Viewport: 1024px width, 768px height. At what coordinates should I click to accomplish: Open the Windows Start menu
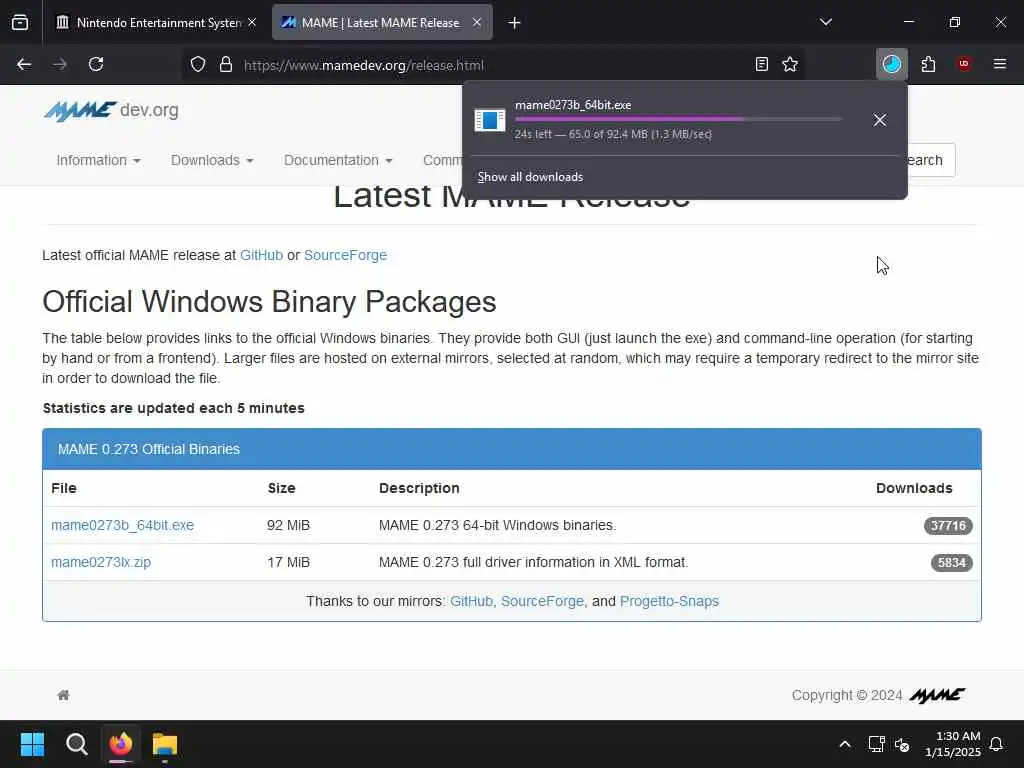click(x=32, y=744)
